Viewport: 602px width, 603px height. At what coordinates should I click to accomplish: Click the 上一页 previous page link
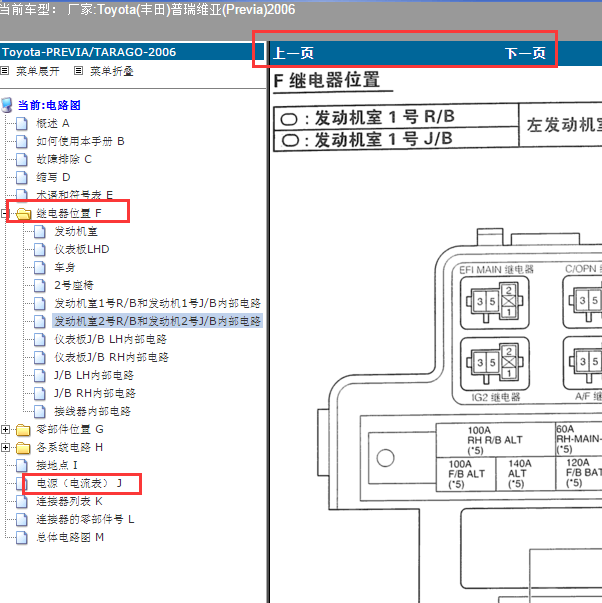coord(293,53)
